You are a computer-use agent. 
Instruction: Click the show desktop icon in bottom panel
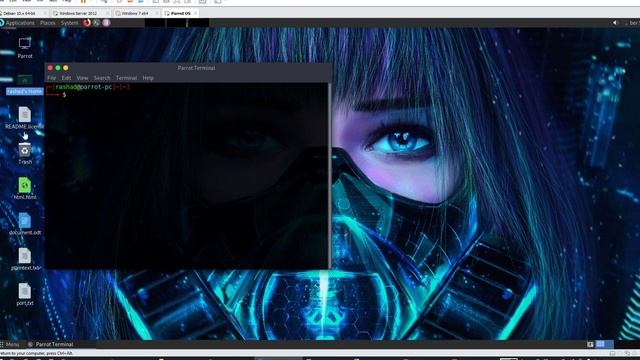(590, 344)
